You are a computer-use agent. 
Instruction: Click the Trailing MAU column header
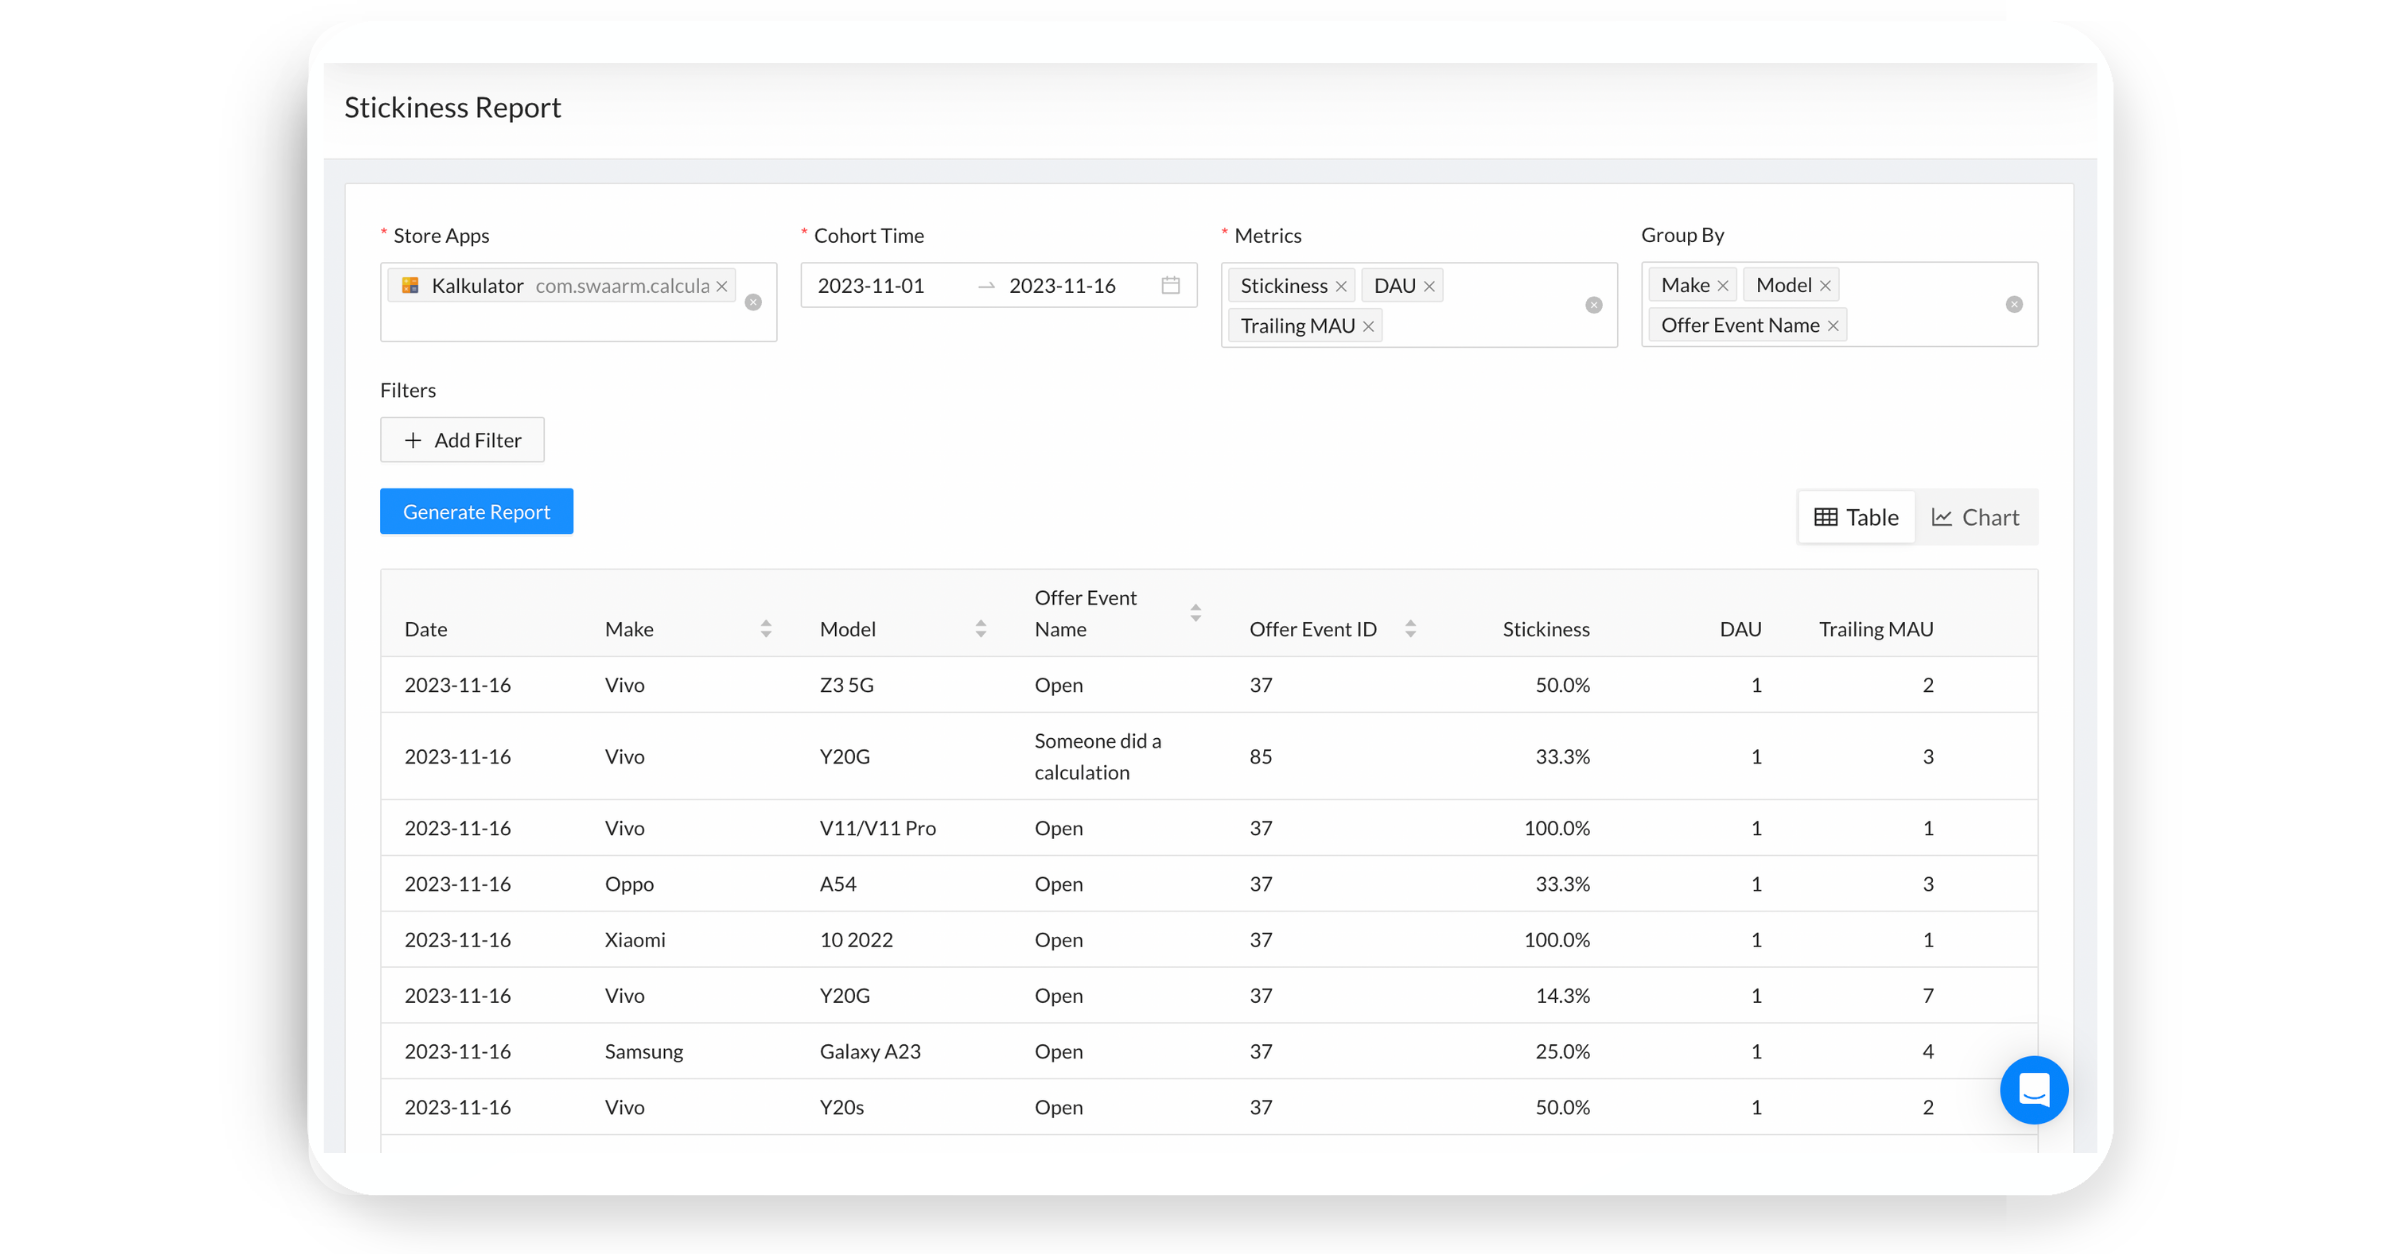coord(1876,629)
